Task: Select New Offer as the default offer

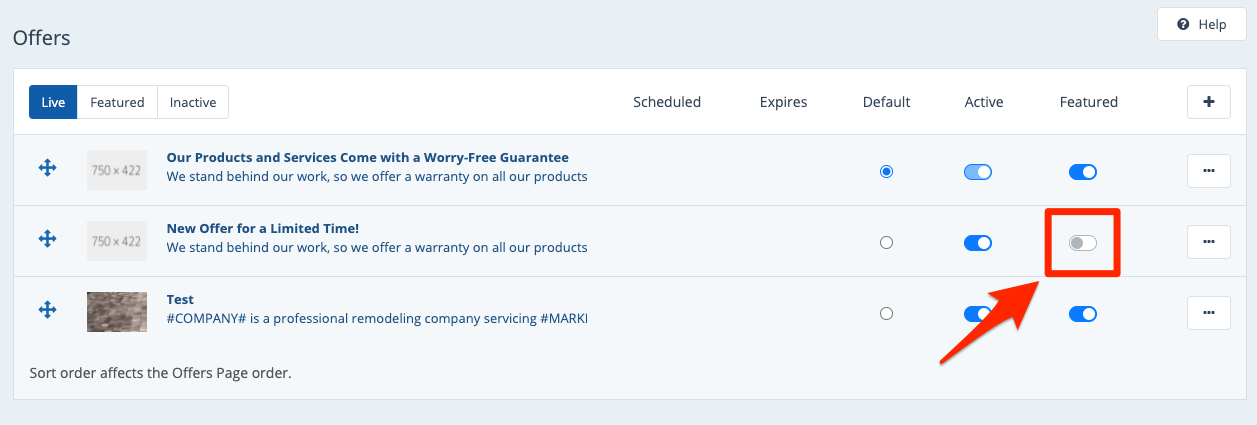Action: tap(886, 243)
